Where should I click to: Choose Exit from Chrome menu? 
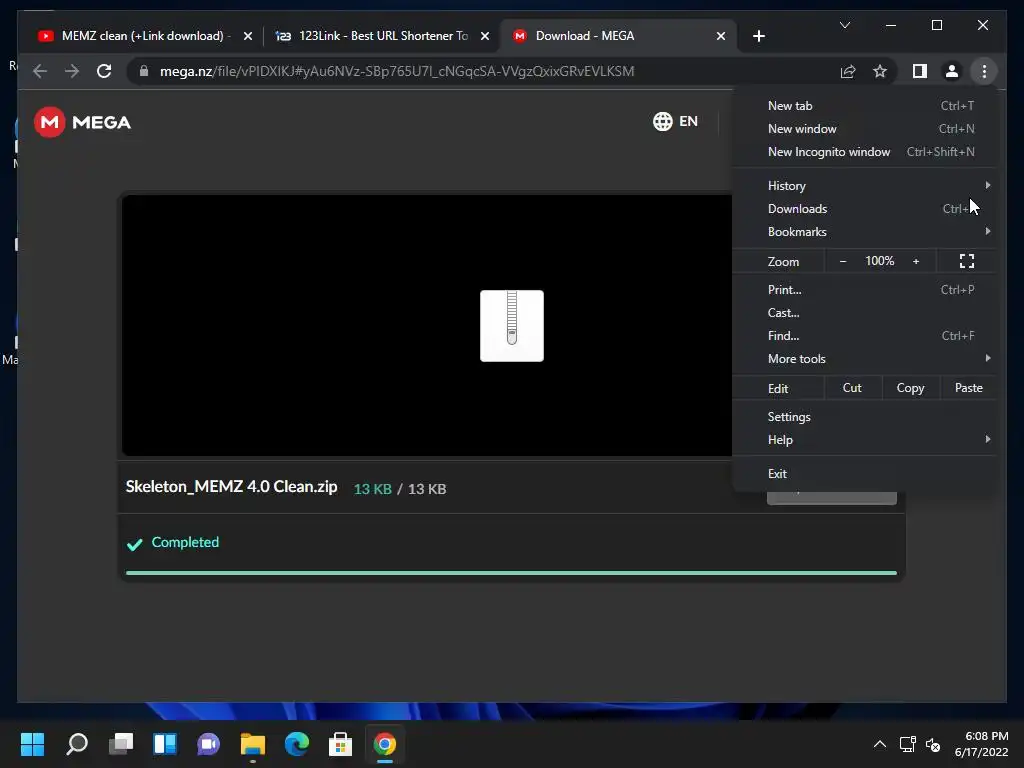[865, 473]
